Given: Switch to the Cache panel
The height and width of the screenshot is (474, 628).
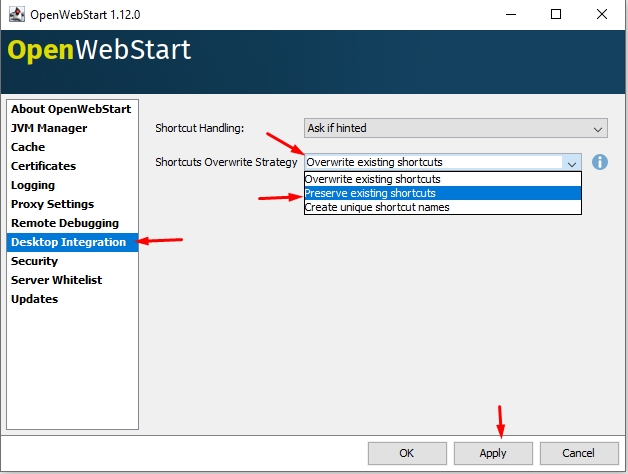Looking at the screenshot, I should click(x=28, y=147).
